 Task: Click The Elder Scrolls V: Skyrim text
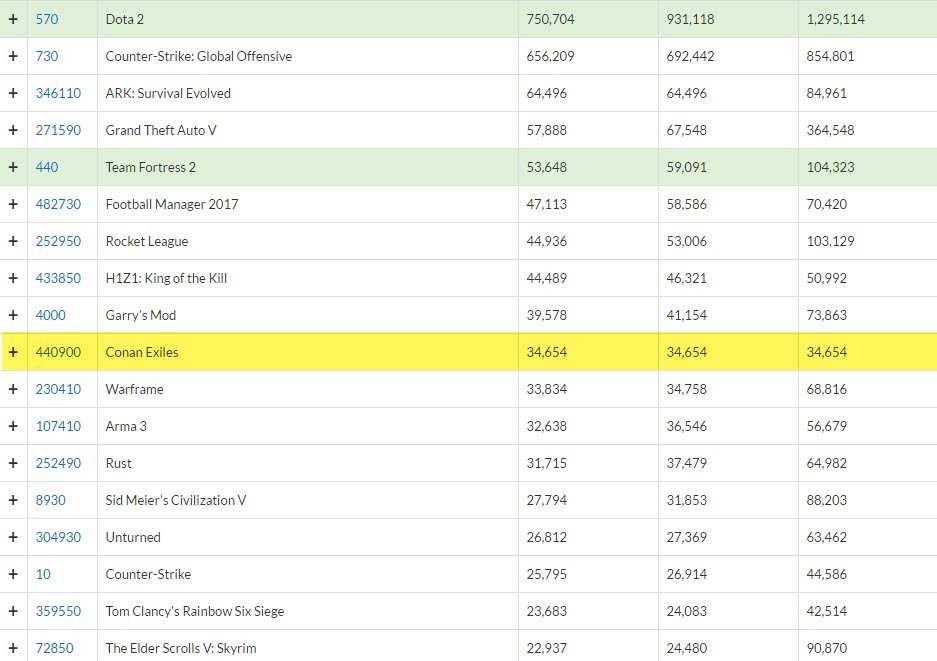(180, 648)
